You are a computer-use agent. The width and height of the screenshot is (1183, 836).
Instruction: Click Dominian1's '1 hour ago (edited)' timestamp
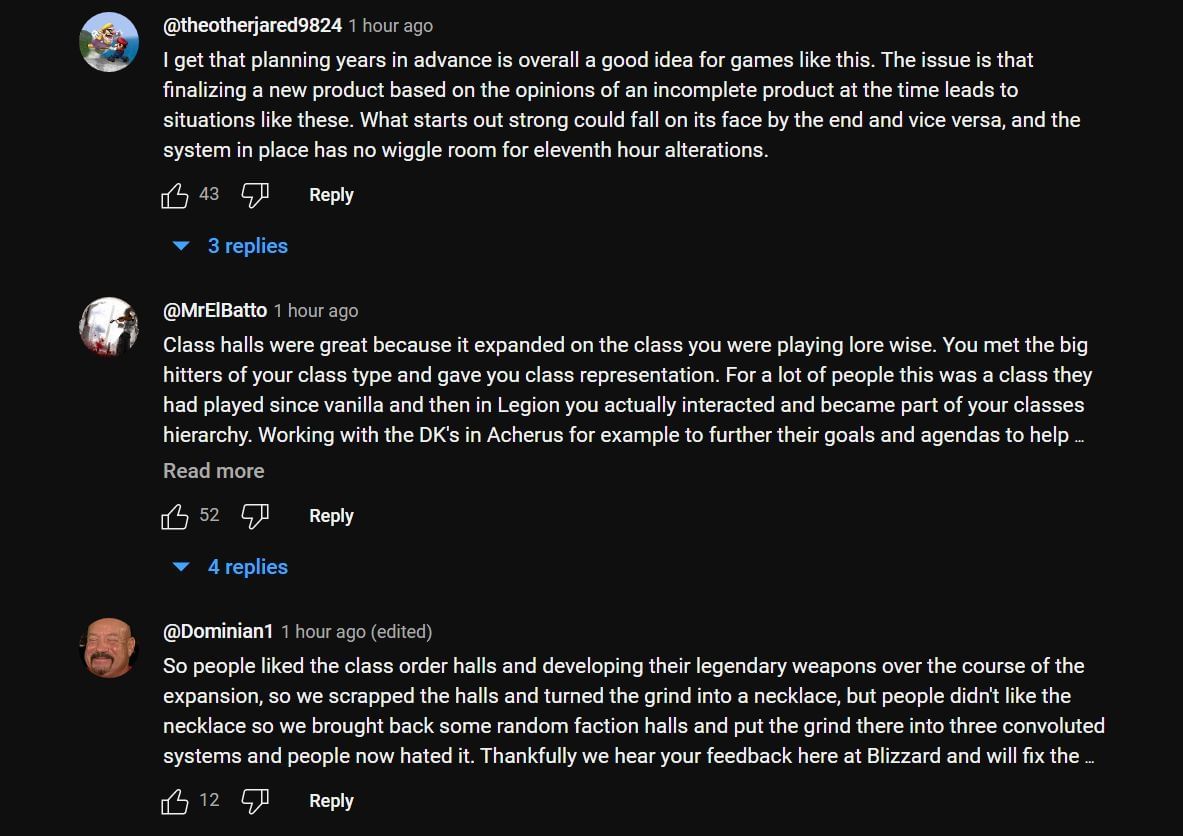click(357, 632)
